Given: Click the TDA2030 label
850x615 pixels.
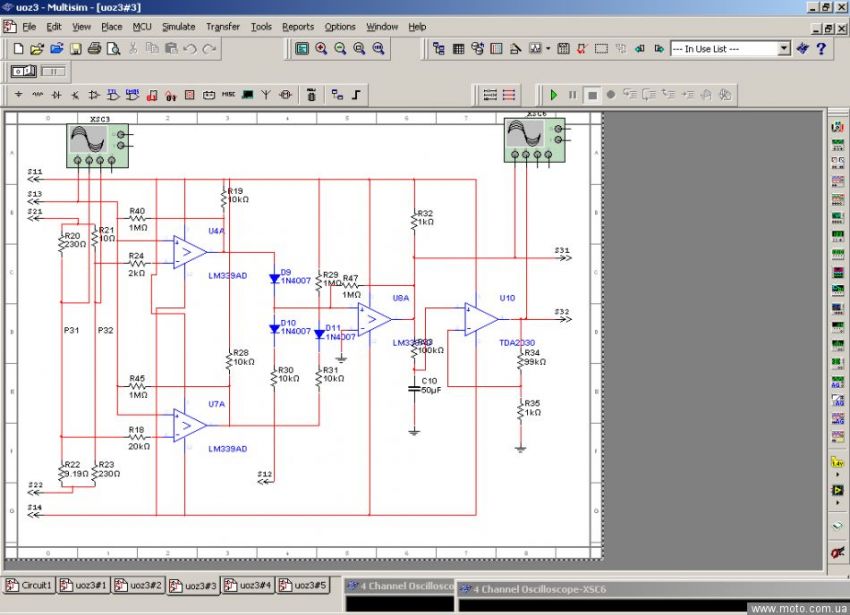Looking at the screenshot, I should pos(517,343).
